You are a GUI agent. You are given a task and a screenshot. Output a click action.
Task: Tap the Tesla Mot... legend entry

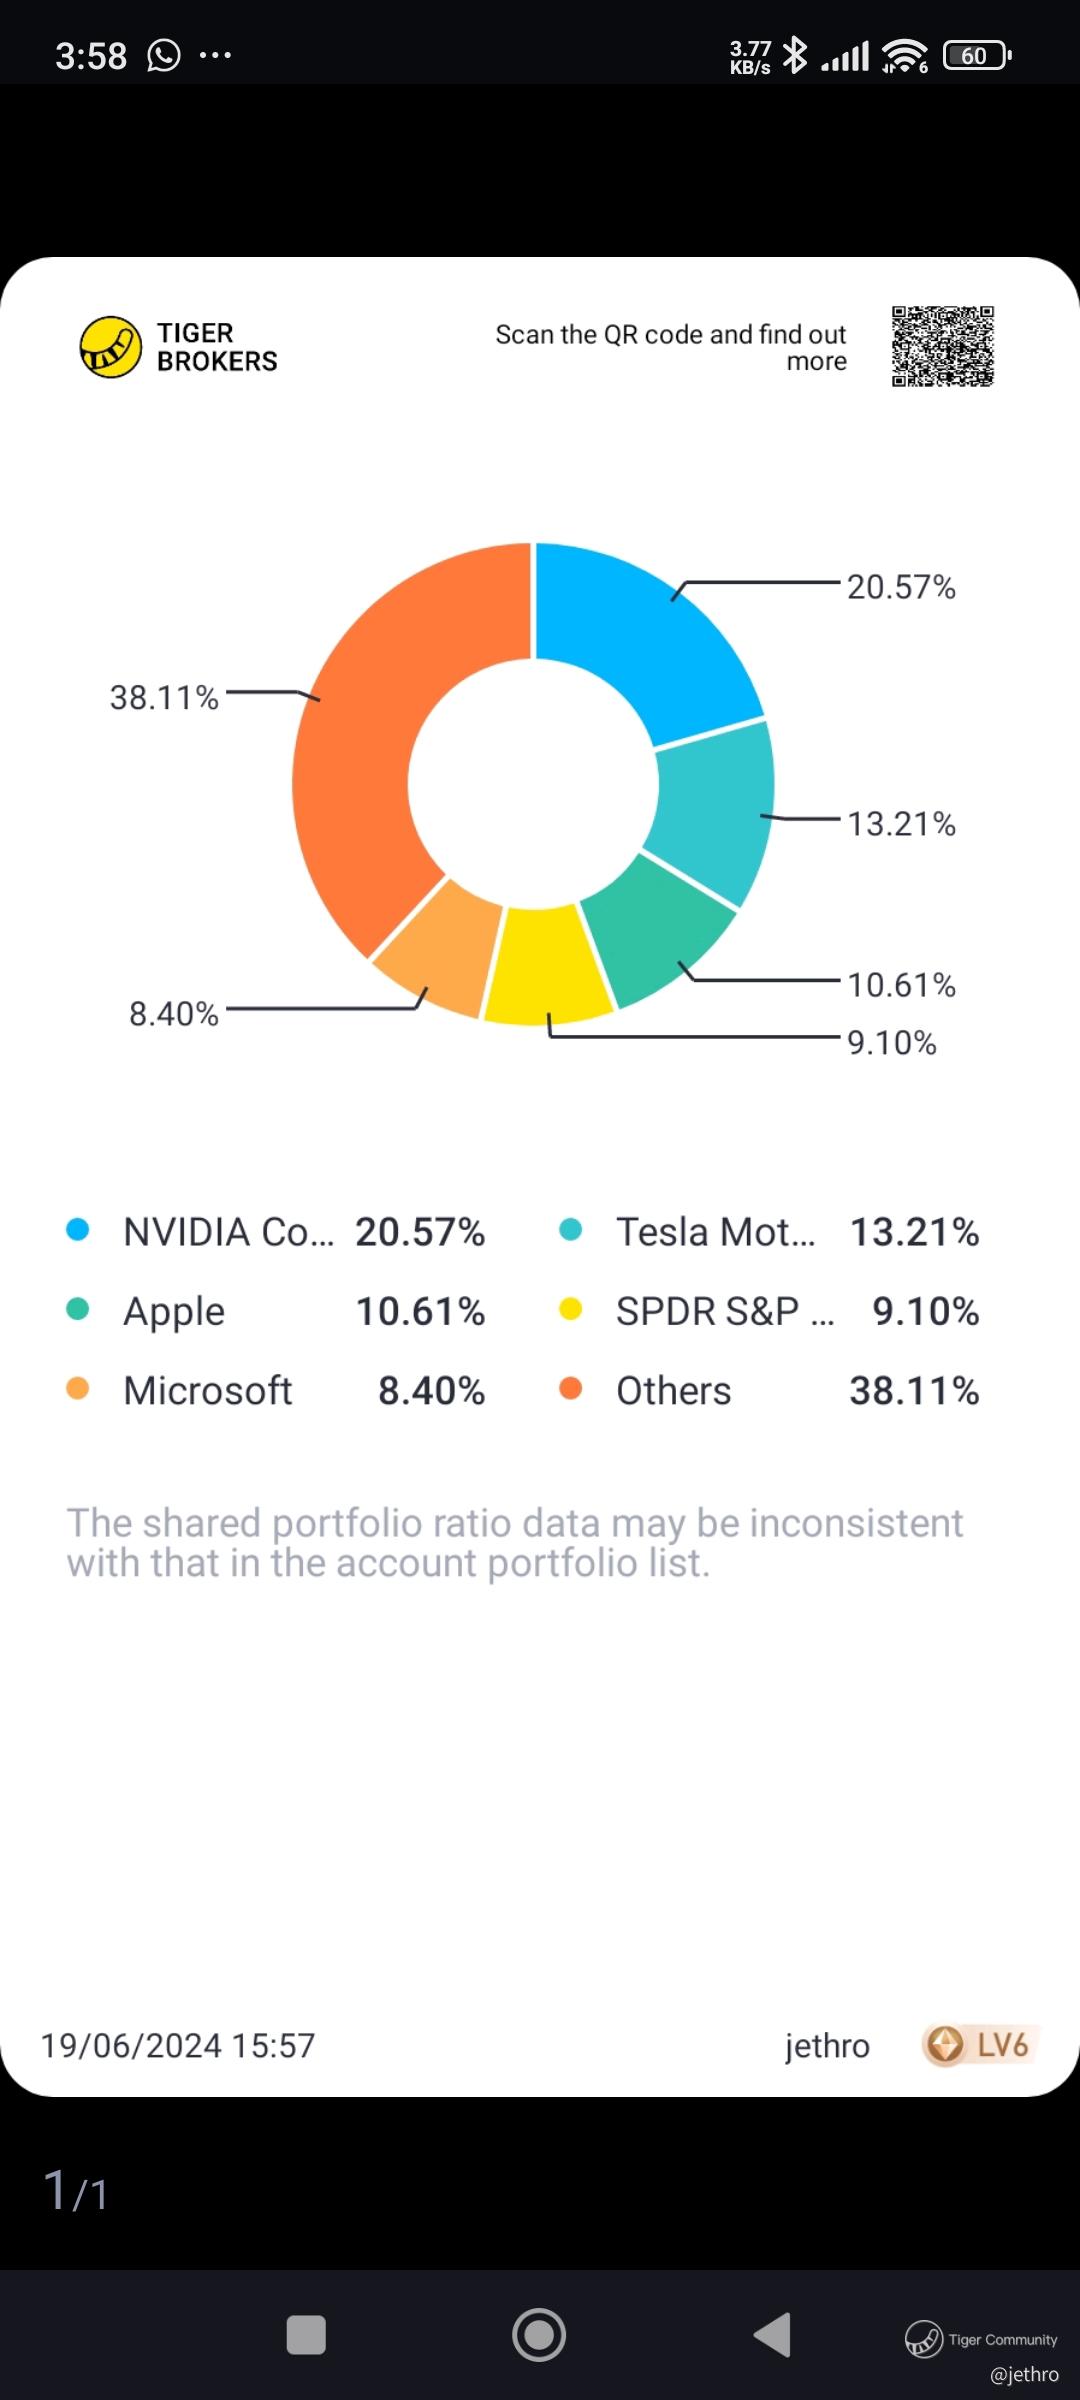pos(768,1232)
